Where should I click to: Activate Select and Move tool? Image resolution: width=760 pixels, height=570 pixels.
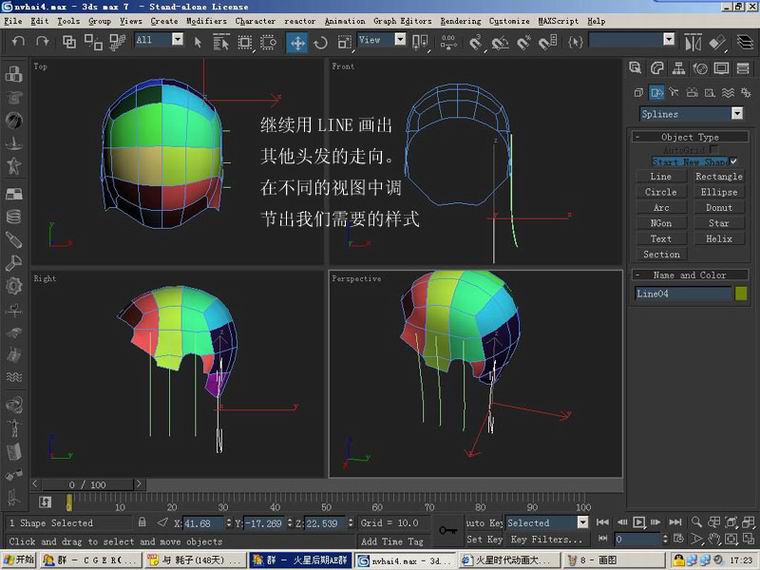297,43
